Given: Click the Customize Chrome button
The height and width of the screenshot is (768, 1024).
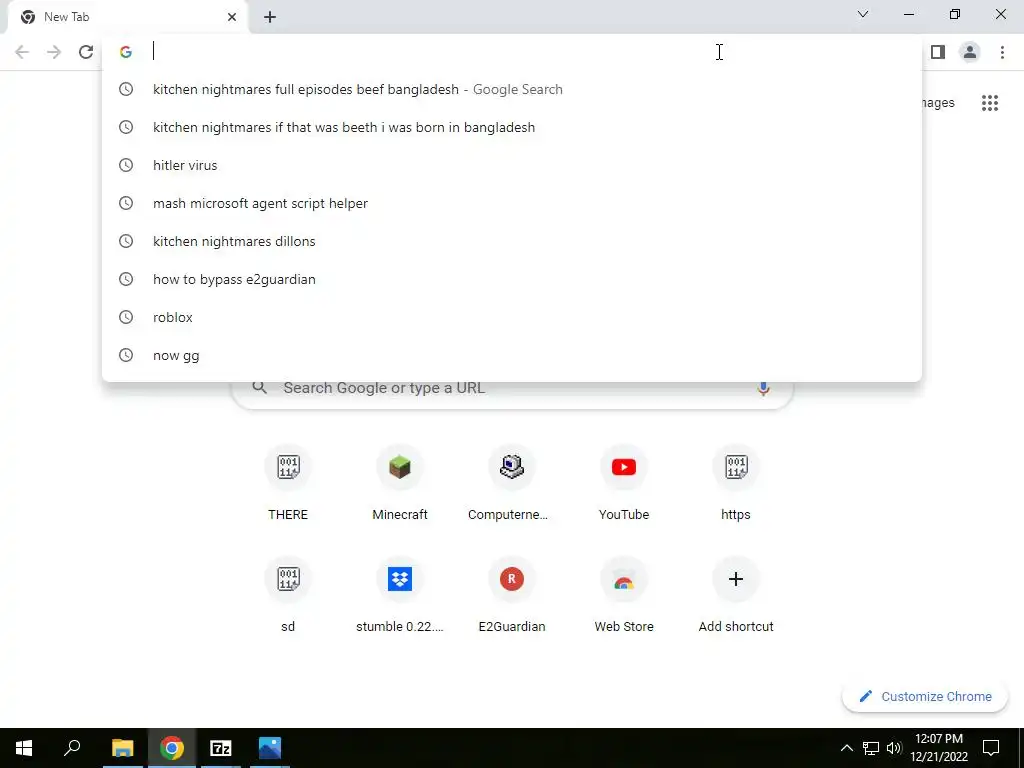Looking at the screenshot, I should tap(925, 696).
